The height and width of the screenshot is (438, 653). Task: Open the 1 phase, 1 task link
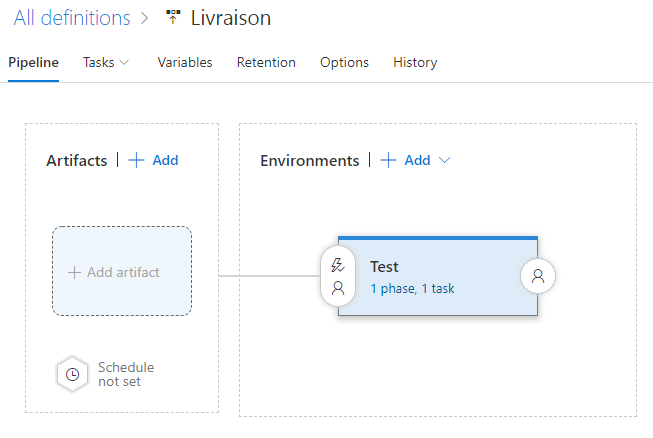click(412, 289)
